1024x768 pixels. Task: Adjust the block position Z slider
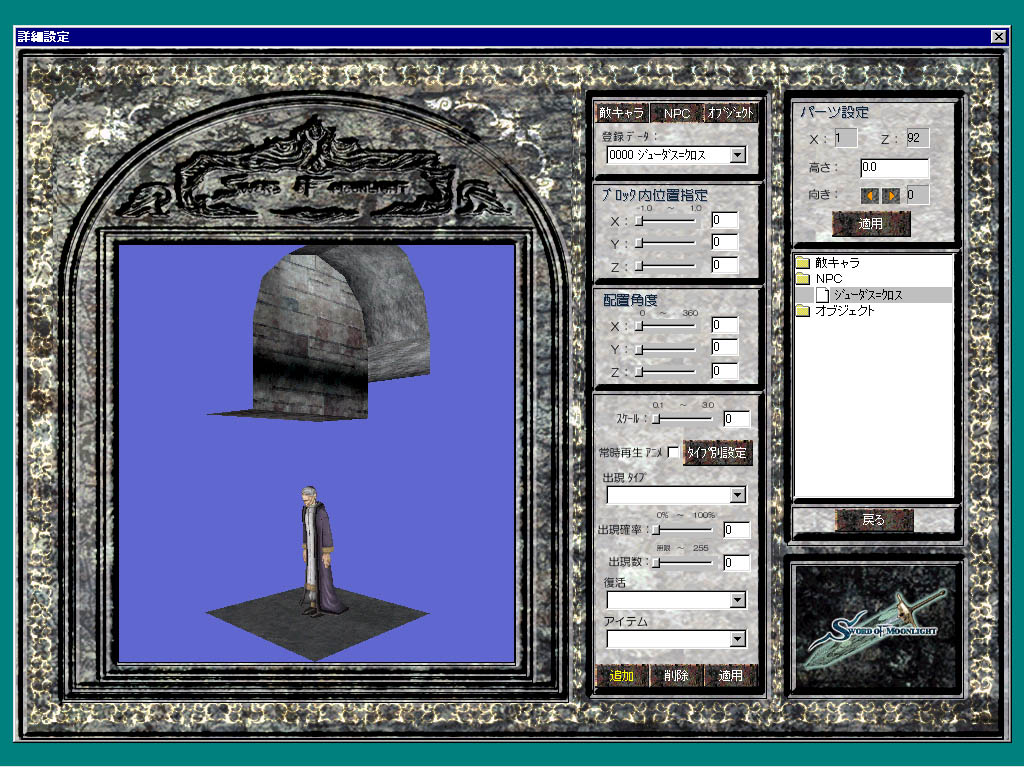coord(665,266)
